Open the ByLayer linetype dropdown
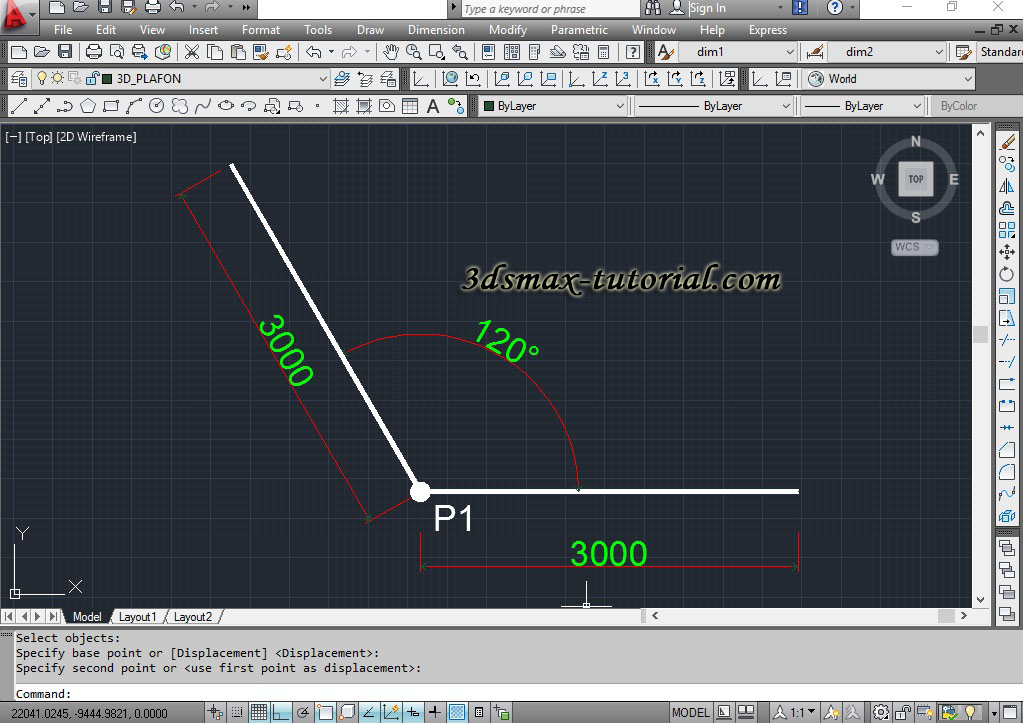1023x723 pixels. (x=786, y=106)
